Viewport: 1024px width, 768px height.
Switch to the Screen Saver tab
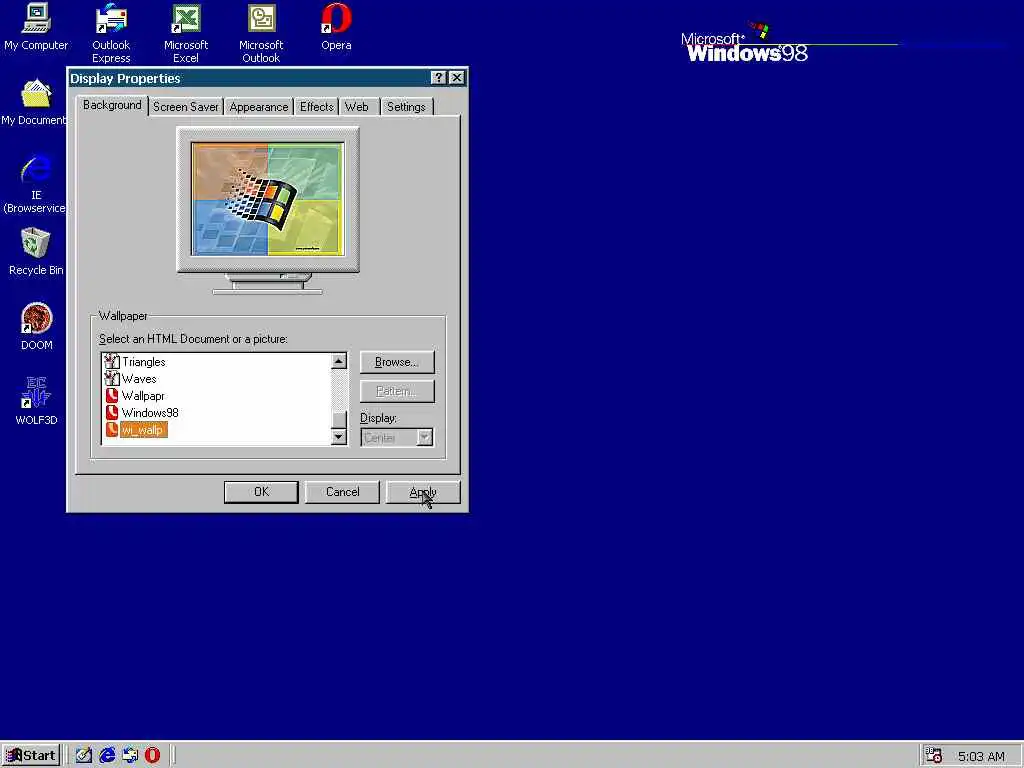pyautogui.click(x=185, y=106)
